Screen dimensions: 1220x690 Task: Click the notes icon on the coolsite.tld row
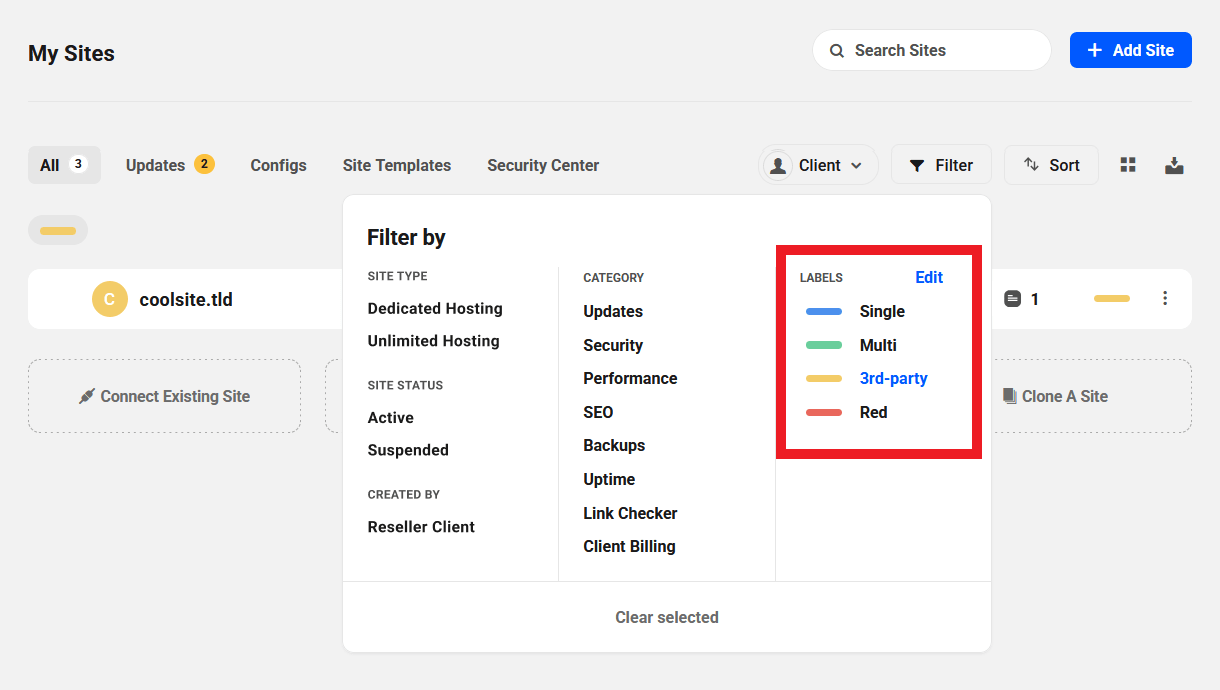1012,299
